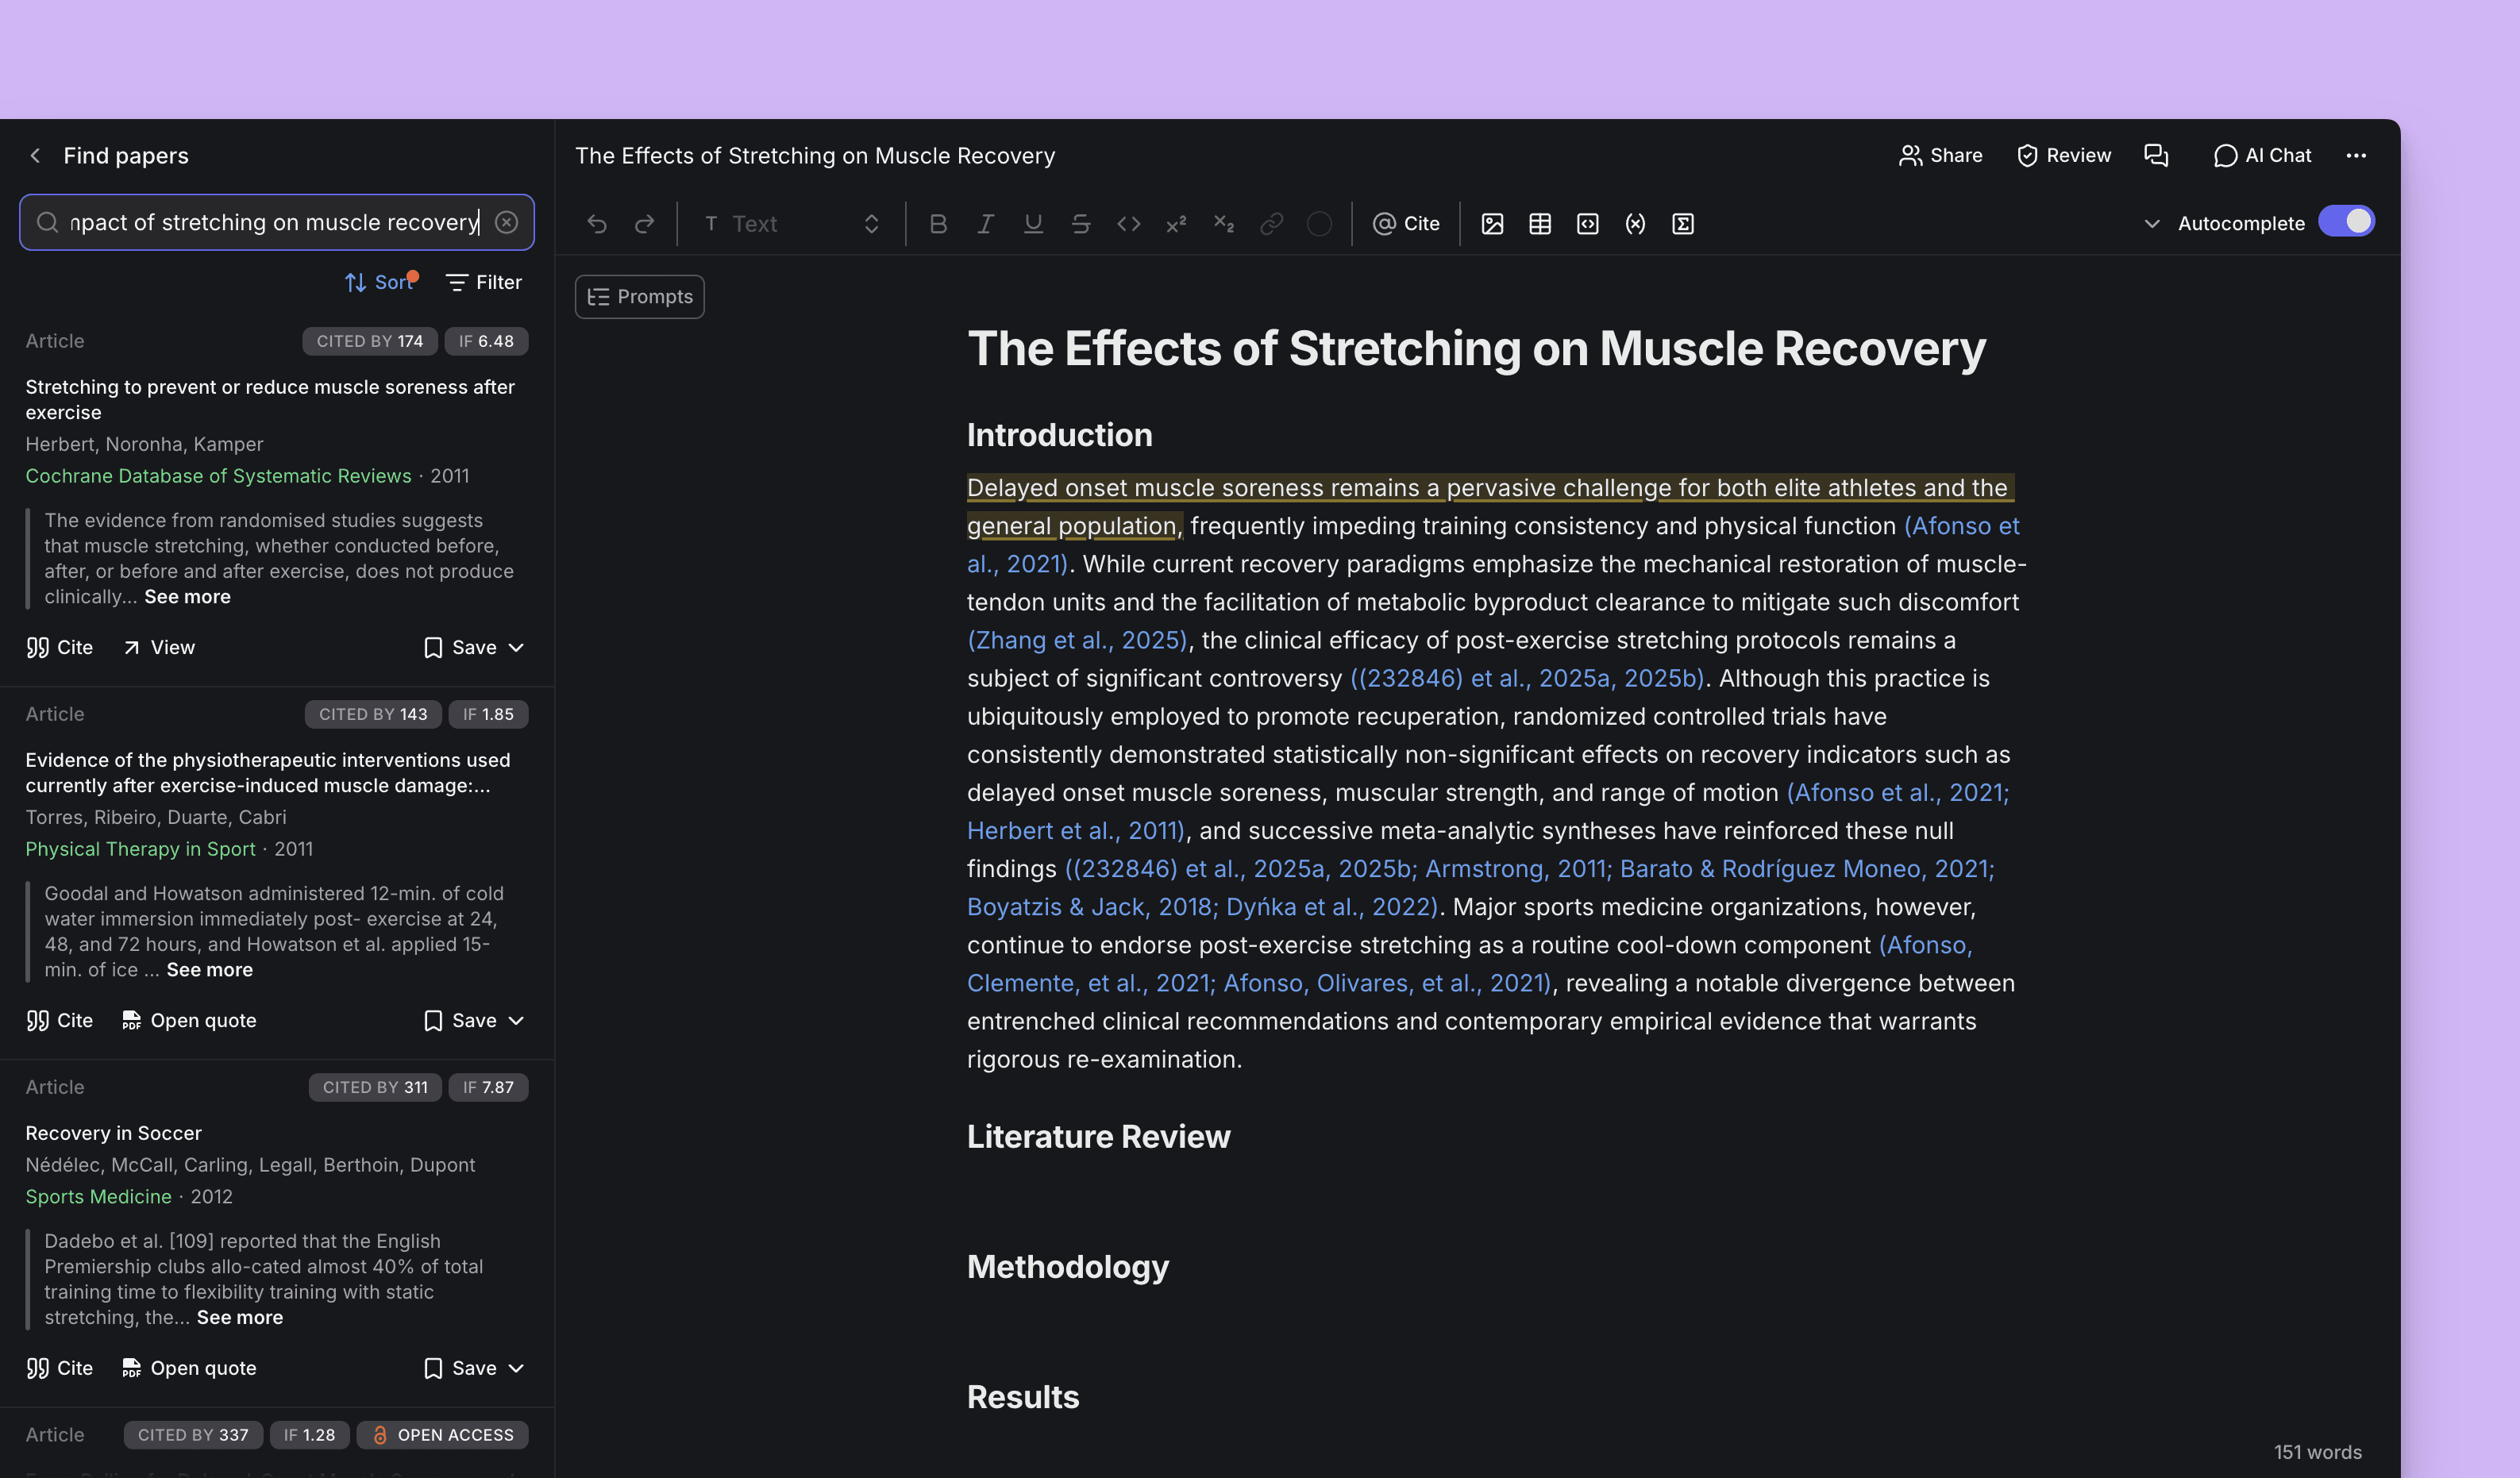Apply superscript formatting
Viewport: 2520px width, 1478px height.
click(1176, 224)
